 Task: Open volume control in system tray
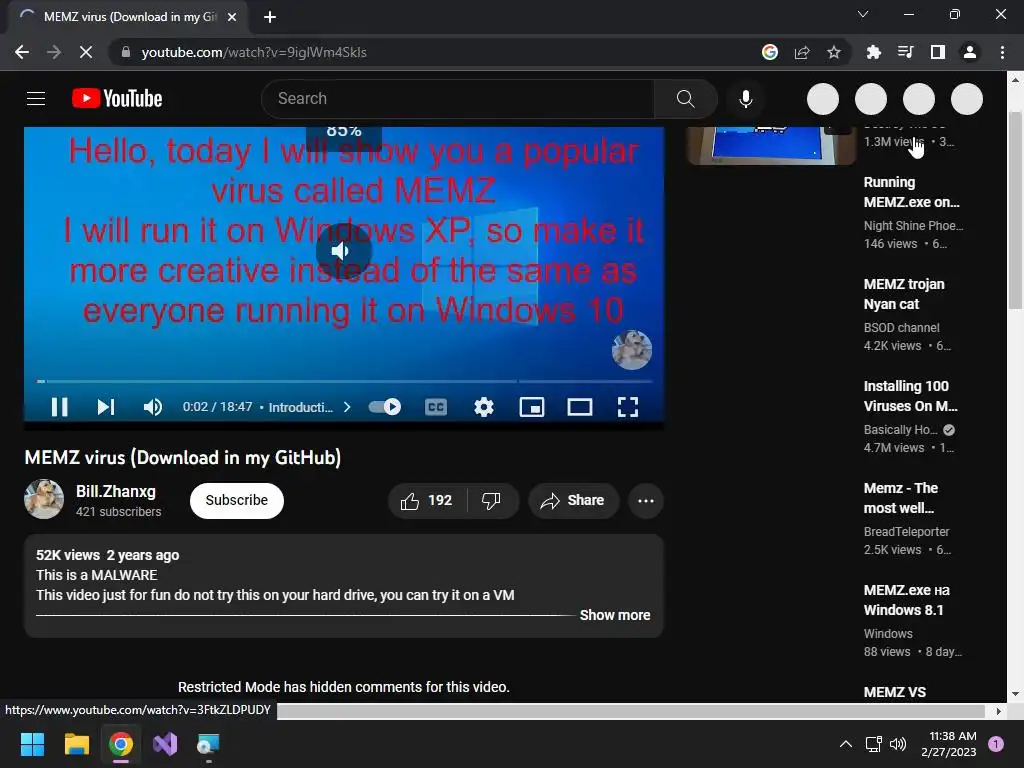pyautogui.click(x=898, y=744)
